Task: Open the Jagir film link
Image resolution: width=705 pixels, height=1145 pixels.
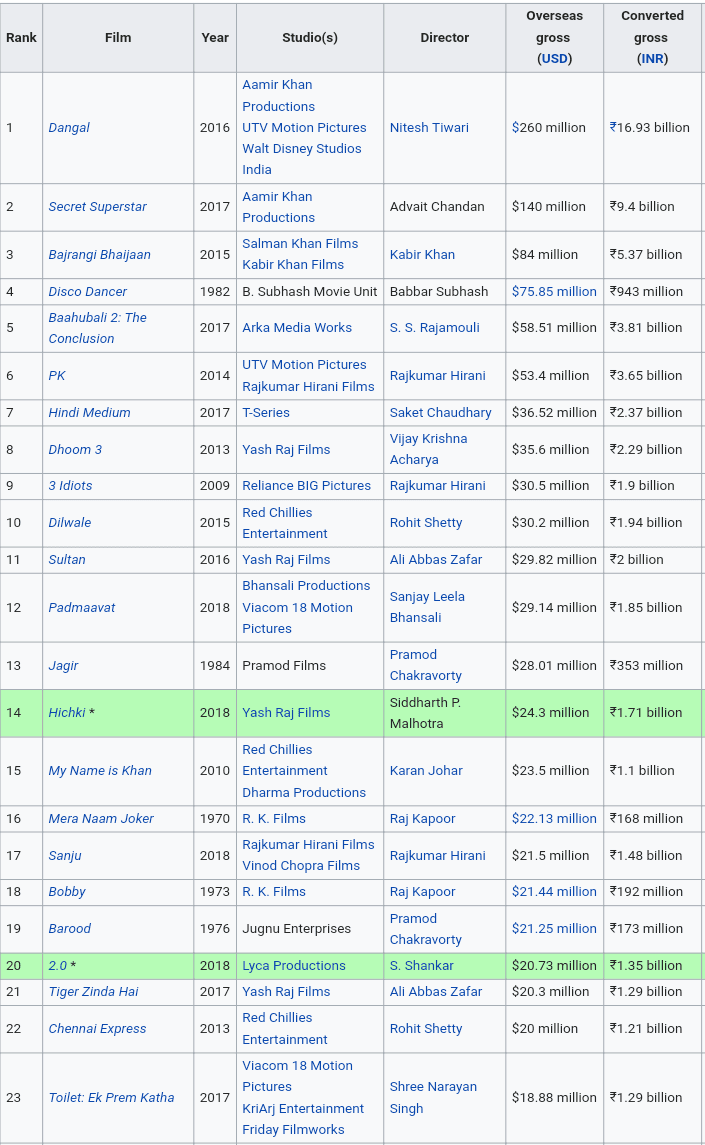Action: click(x=63, y=666)
